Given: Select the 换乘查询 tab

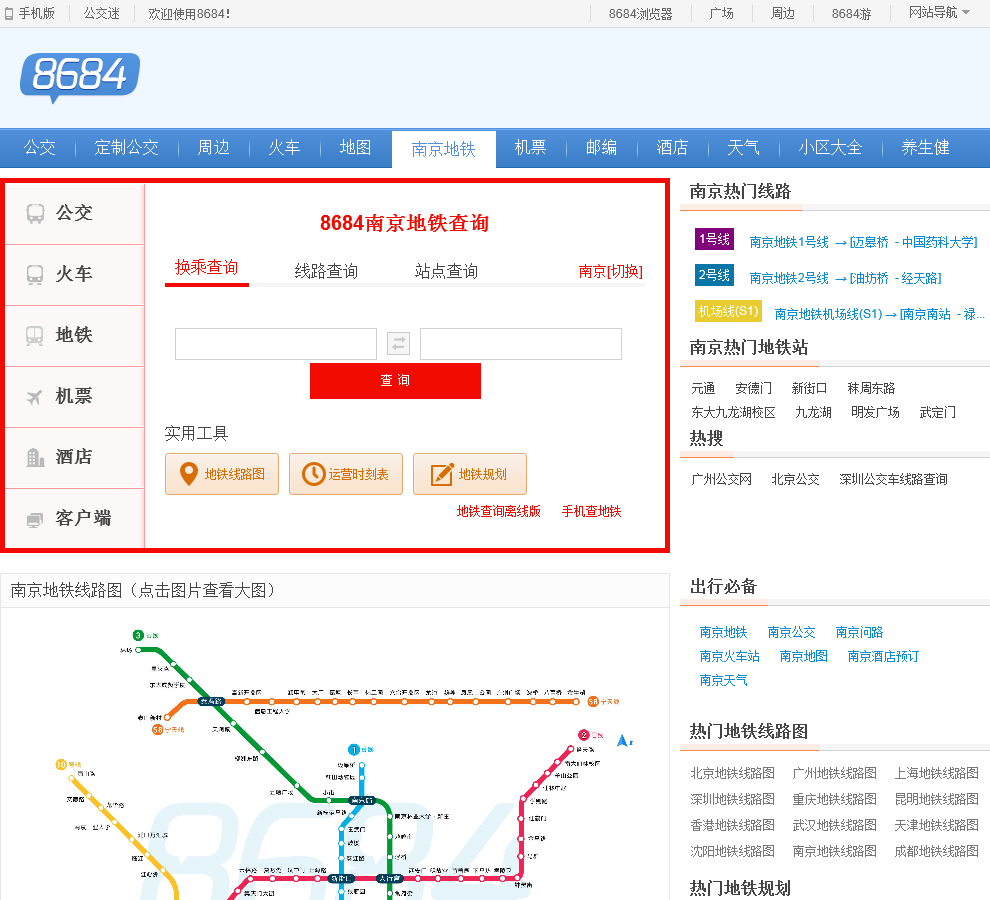Looking at the screenshot, I should 206,268.
